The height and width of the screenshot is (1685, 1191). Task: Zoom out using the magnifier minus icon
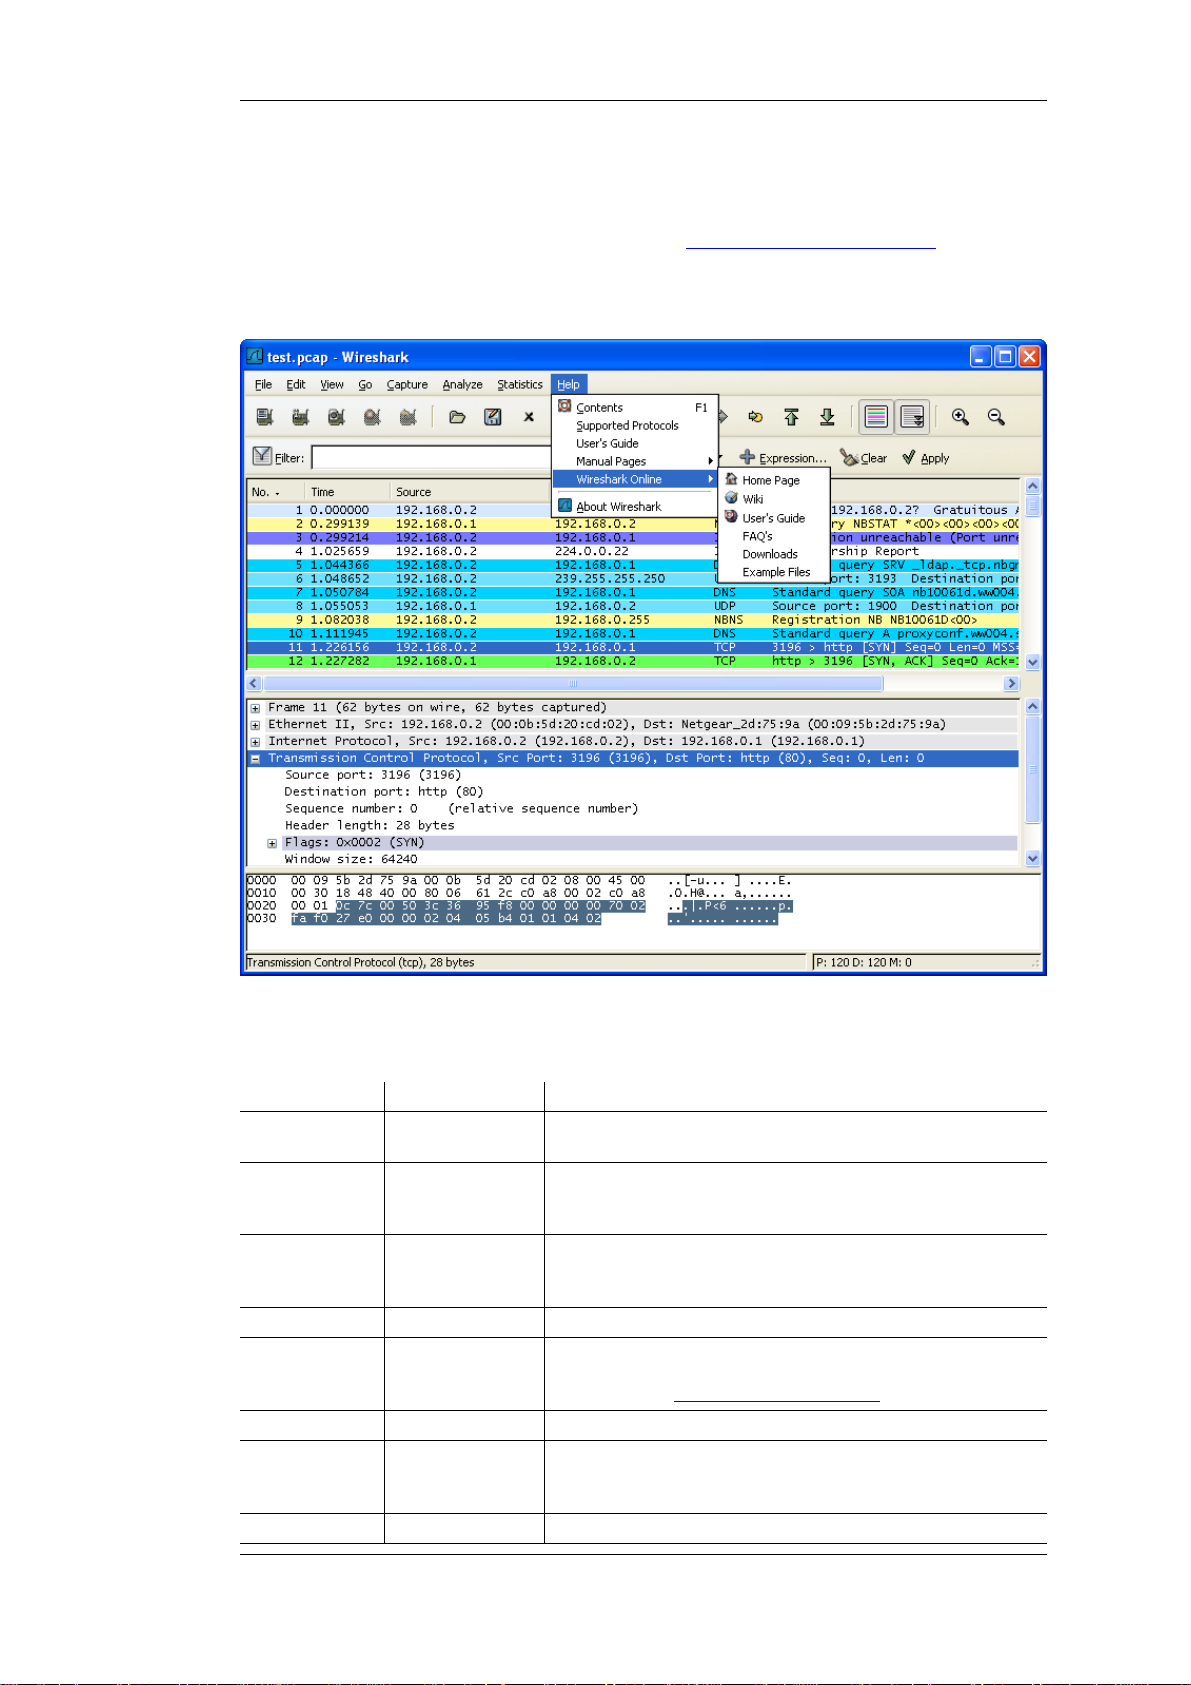pos(996,417)
